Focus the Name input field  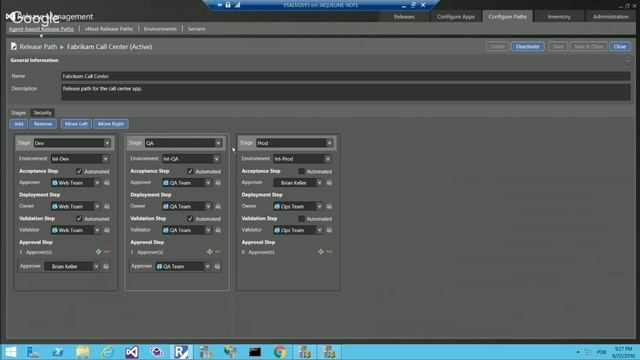coord(346,76)
